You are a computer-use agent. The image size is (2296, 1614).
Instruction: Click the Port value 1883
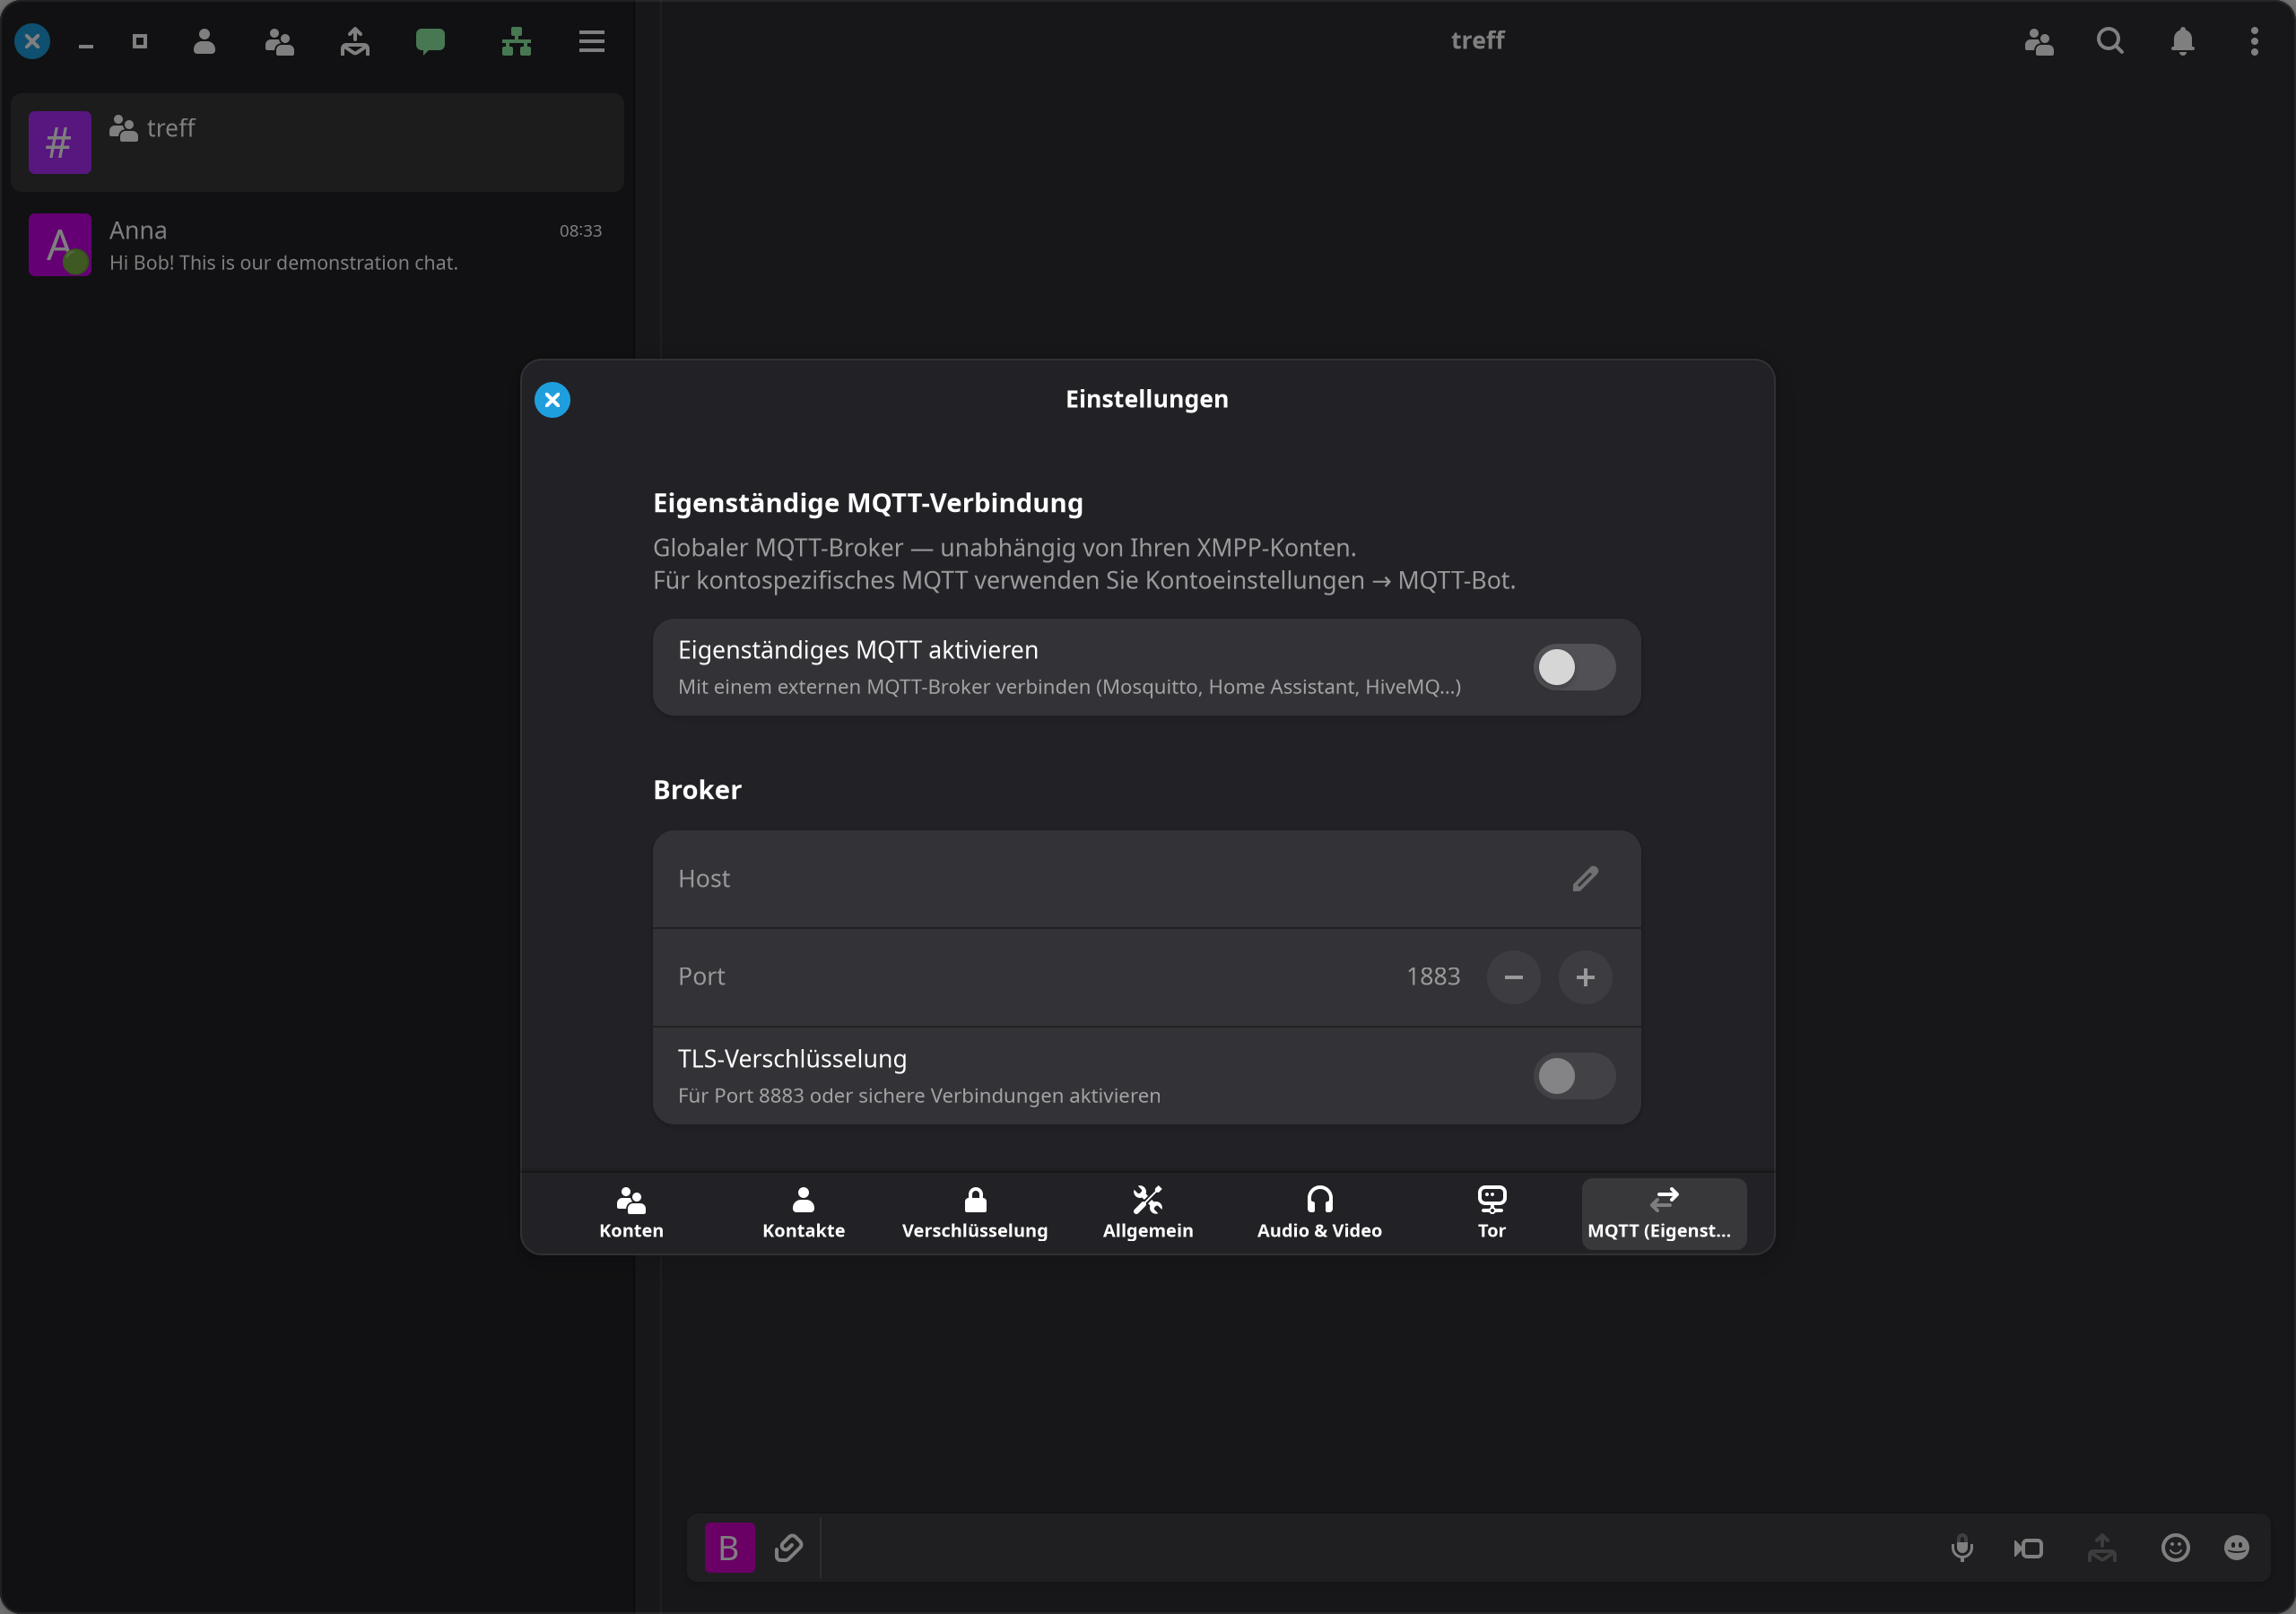click(1433, 976)
